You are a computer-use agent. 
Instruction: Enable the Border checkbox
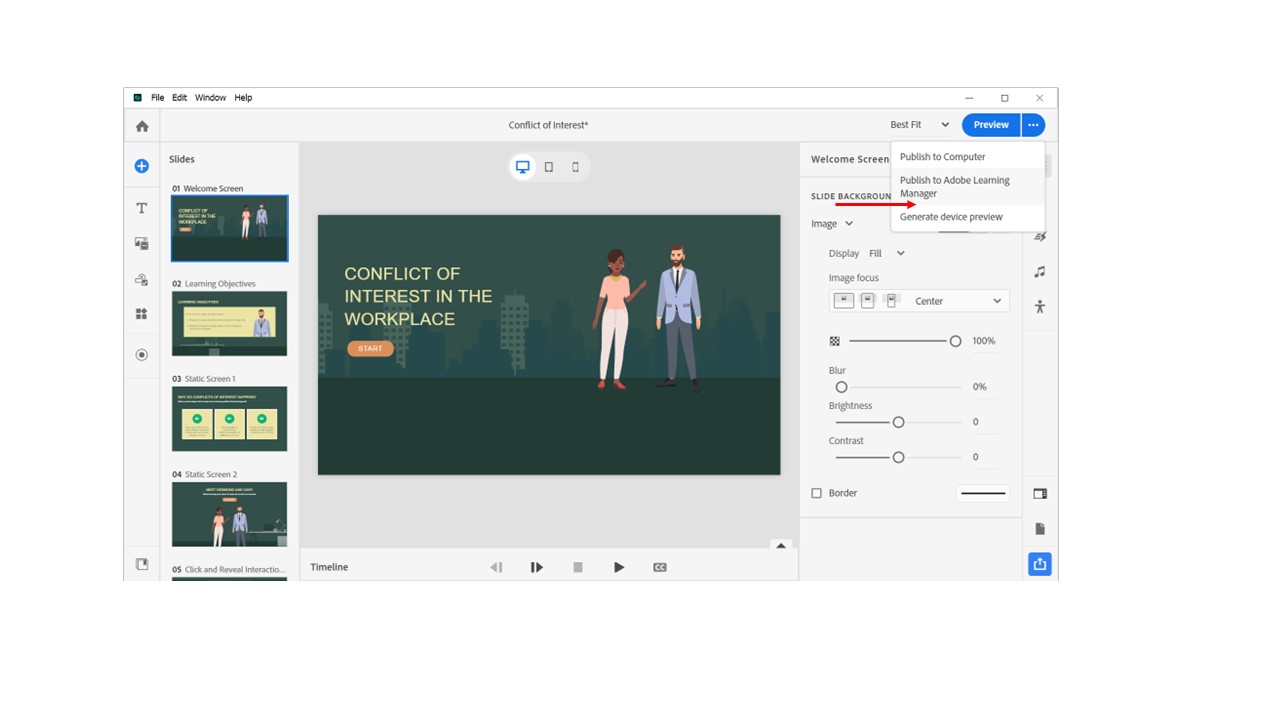tap(816, 493)
